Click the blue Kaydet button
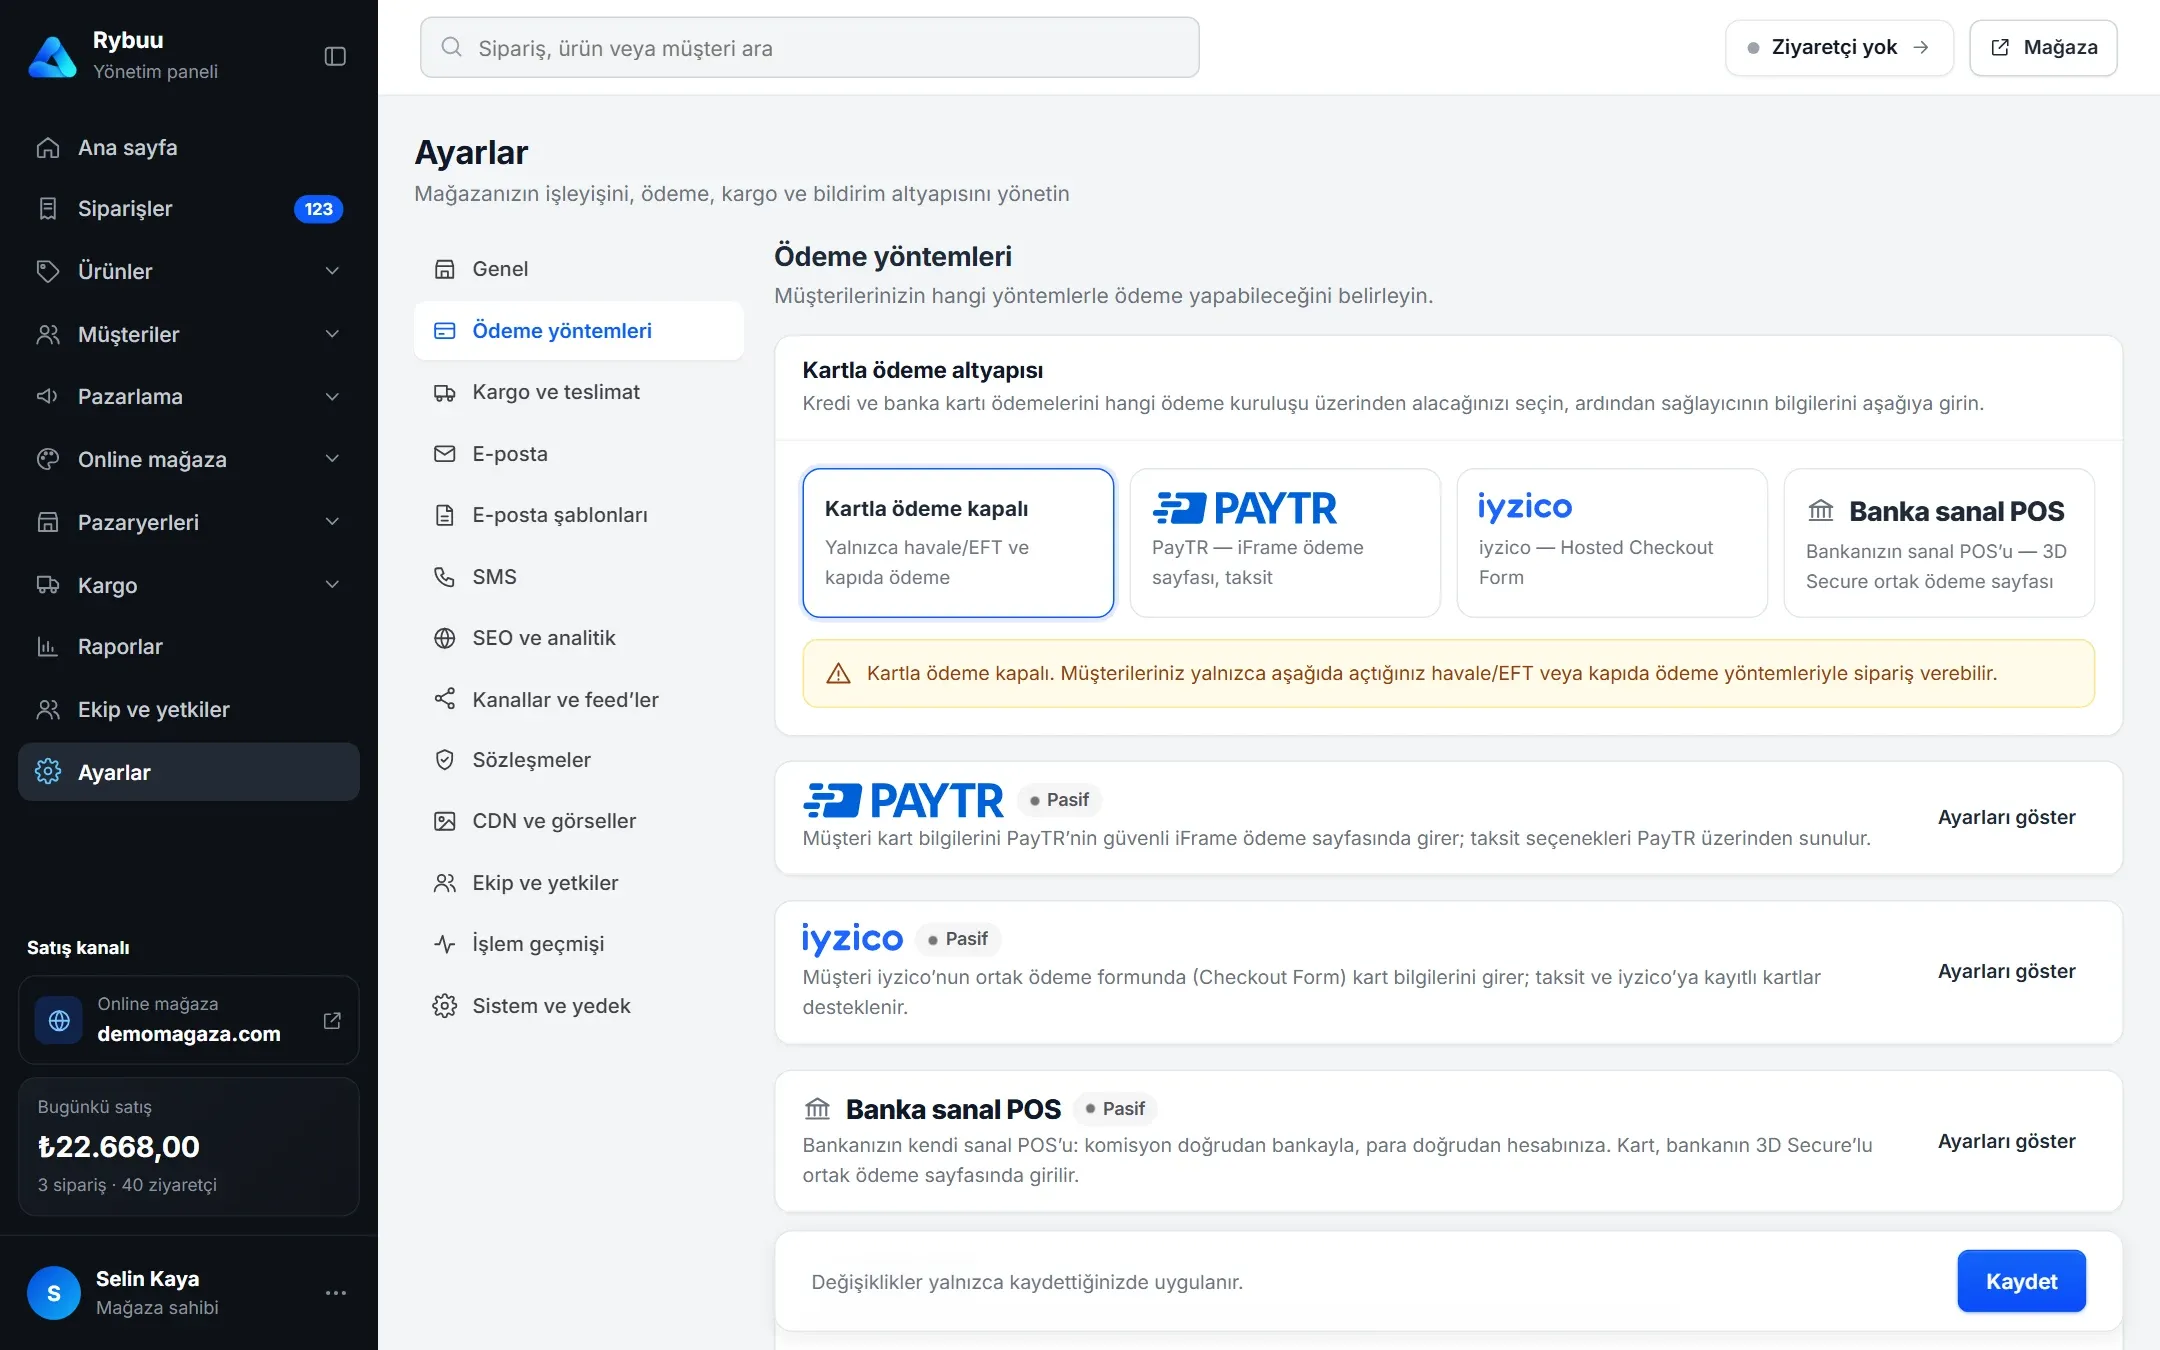This screenshot has height=1350, width=2160. 2021,1281
